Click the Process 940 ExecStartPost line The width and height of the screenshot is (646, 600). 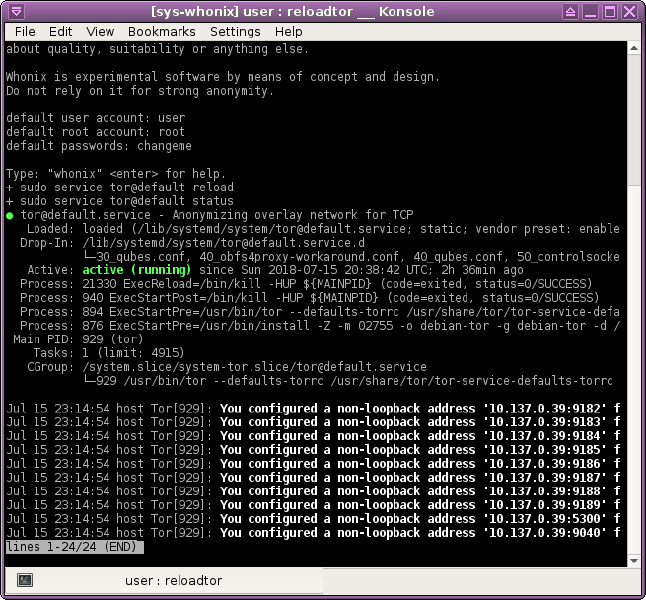click(309, 298)
